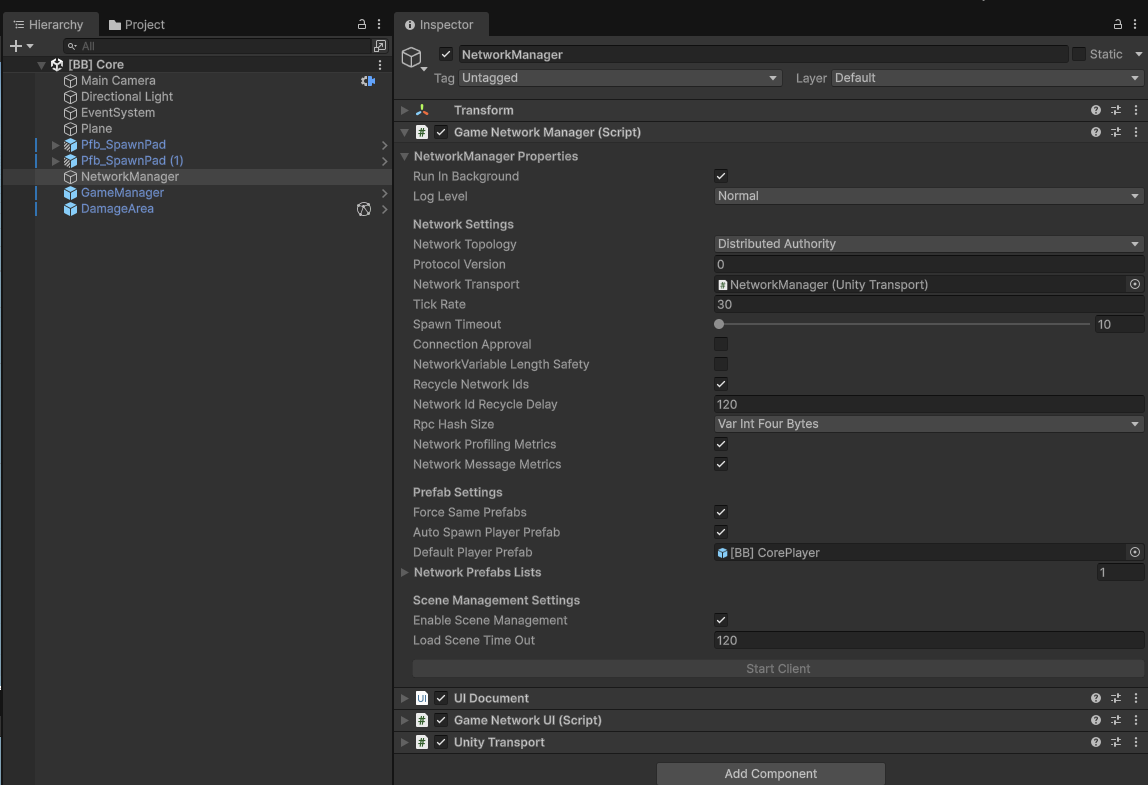1148x785 pixels.
Task: Open the Log Level dropdown
Action: pyautogui.click(x=927, y=195)
